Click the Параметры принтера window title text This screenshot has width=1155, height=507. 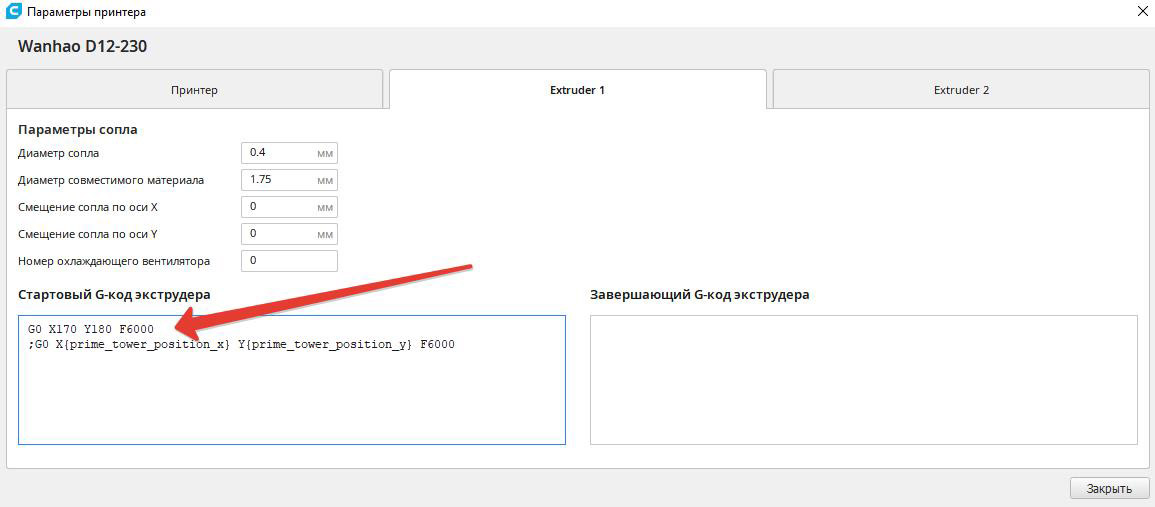(86, 13)
